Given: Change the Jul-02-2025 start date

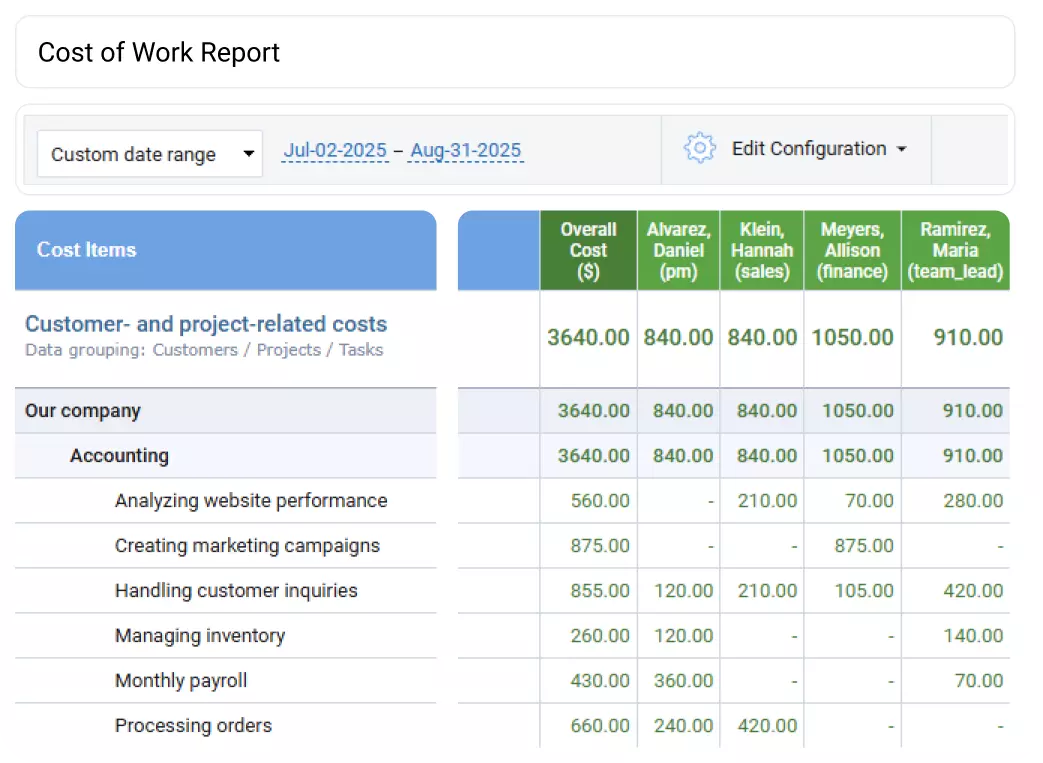Looking at the screenshot, I should coord(335,150).
